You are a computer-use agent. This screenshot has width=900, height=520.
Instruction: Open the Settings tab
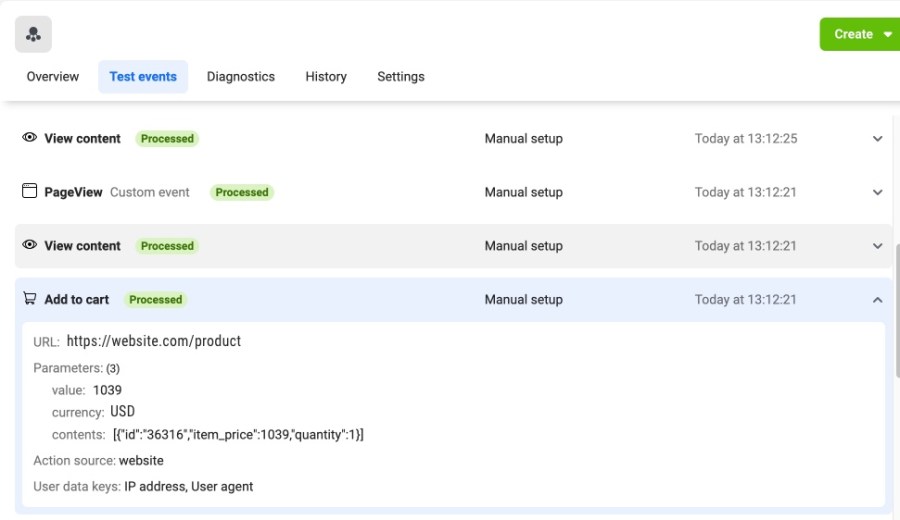(x=401, y=77)
